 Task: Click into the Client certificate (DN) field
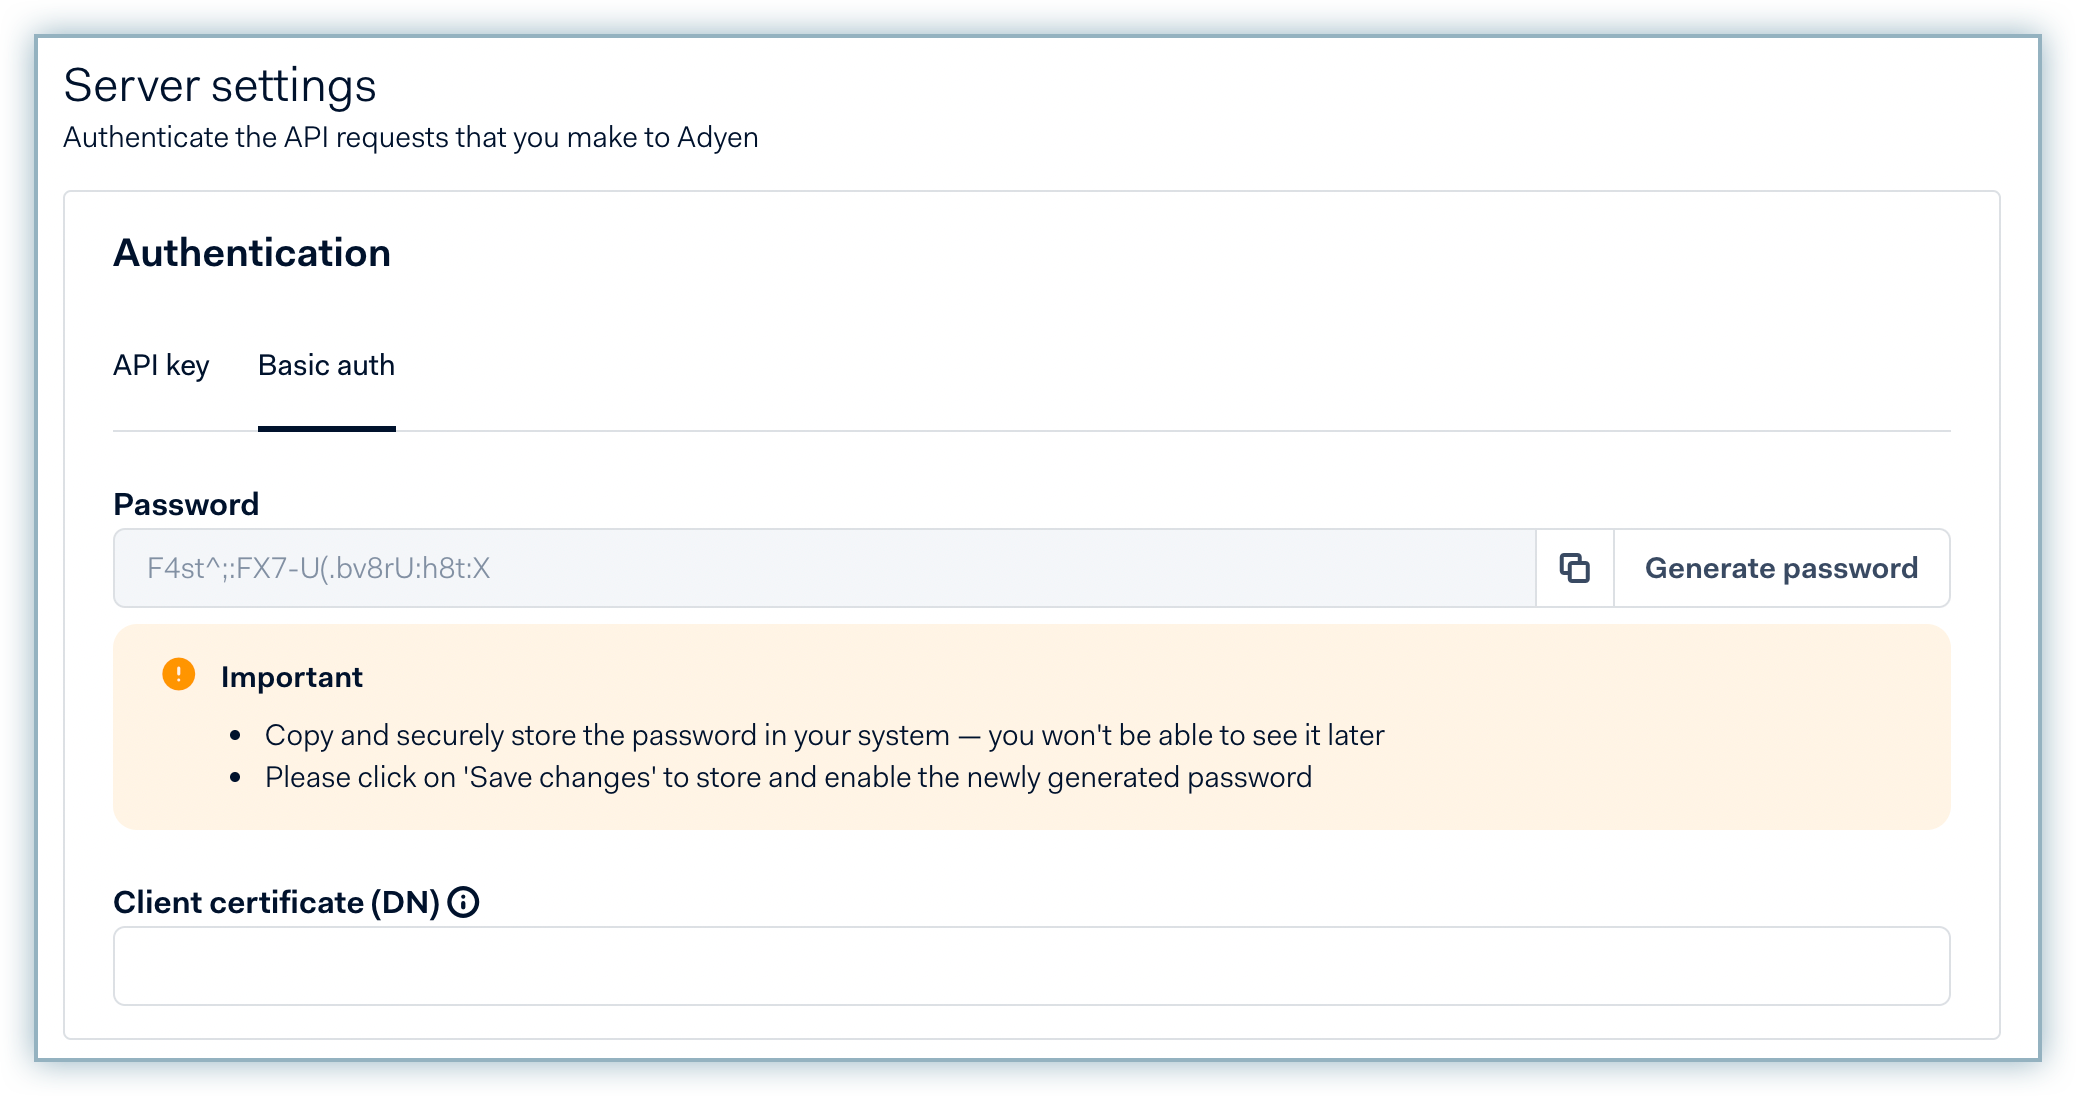(x=1031, y=966)
